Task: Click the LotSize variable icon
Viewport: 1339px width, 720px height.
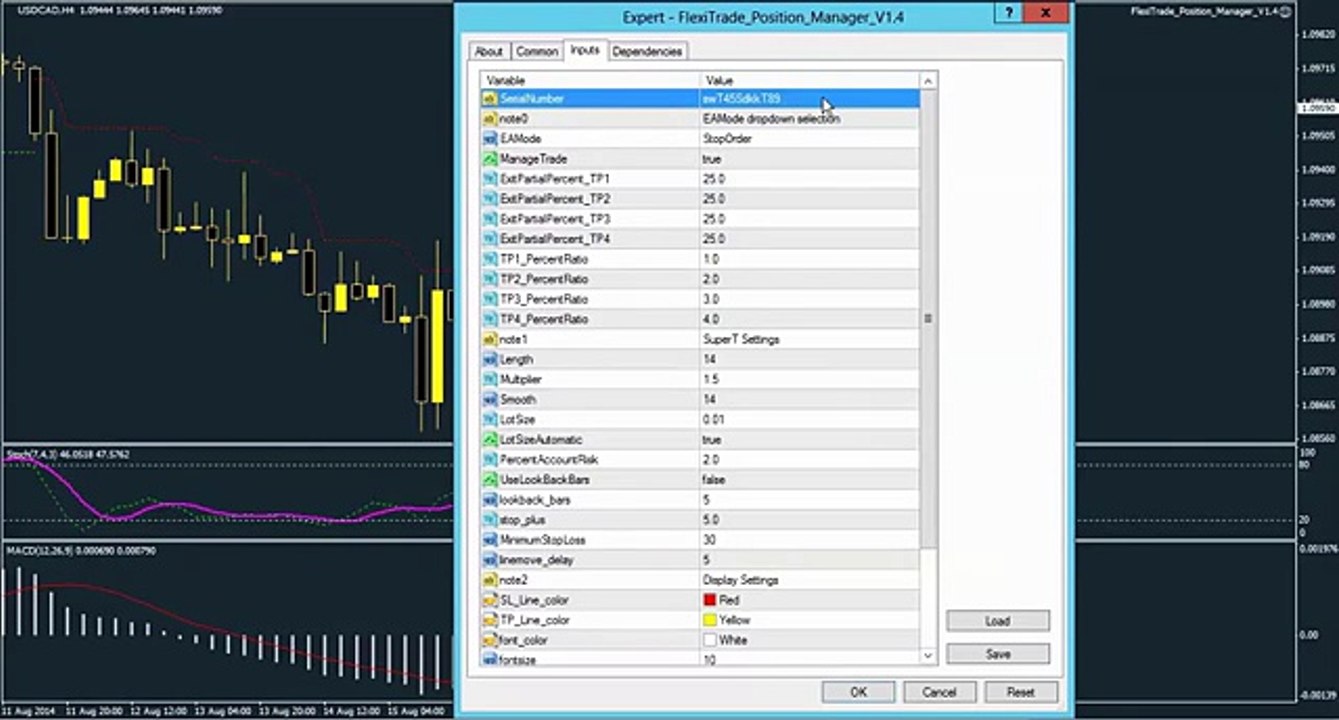Action: [490, 419]
